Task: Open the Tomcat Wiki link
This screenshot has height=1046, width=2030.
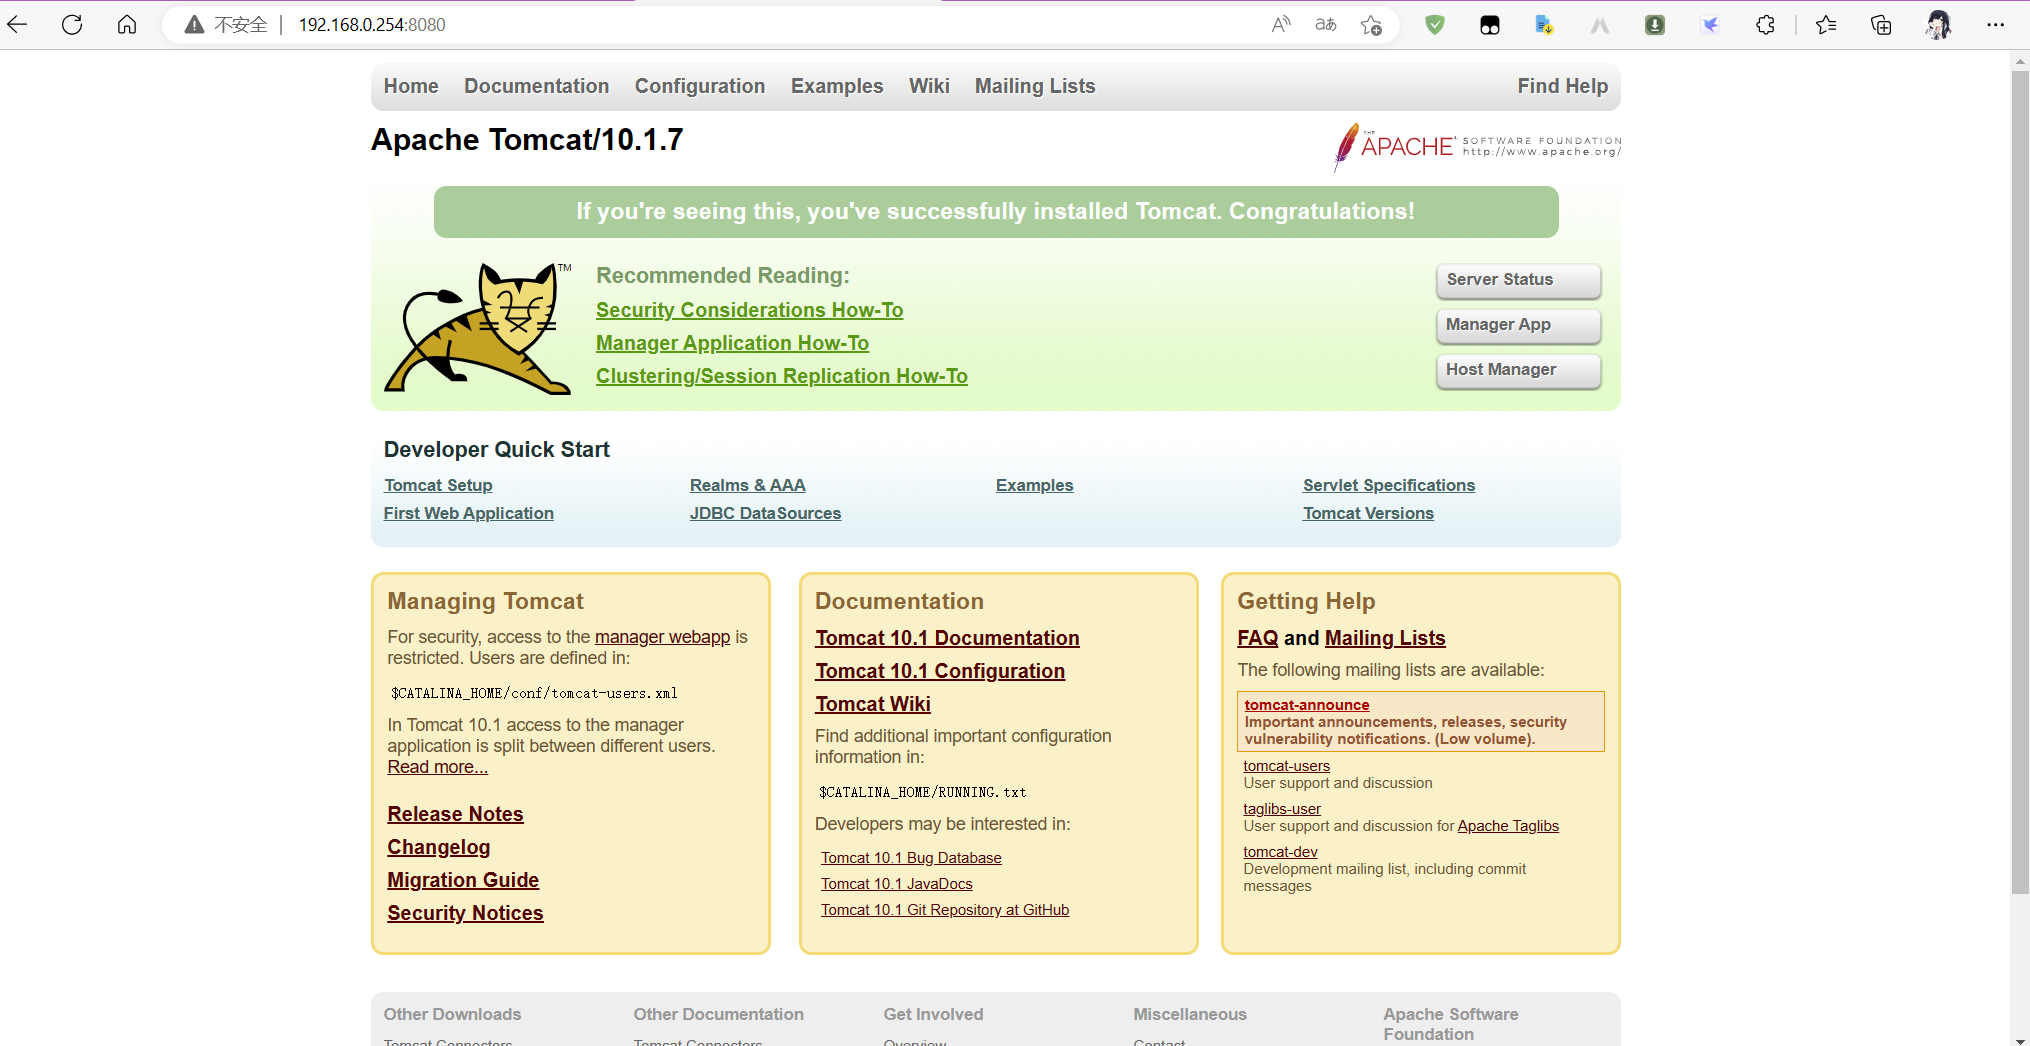Action: (873, 704)
